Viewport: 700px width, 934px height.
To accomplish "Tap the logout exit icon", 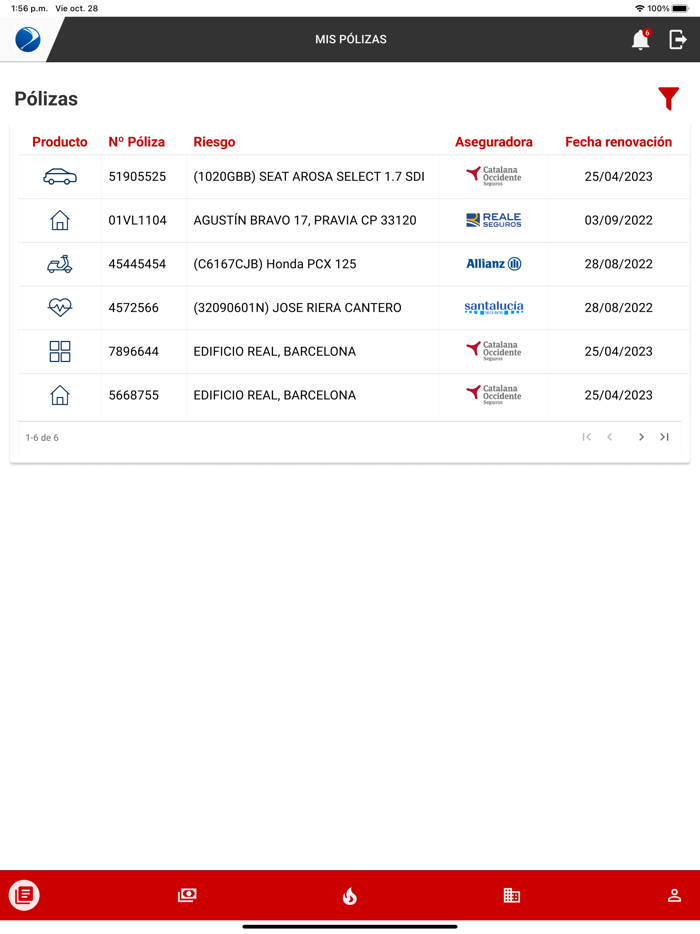I will pos(678,40).
